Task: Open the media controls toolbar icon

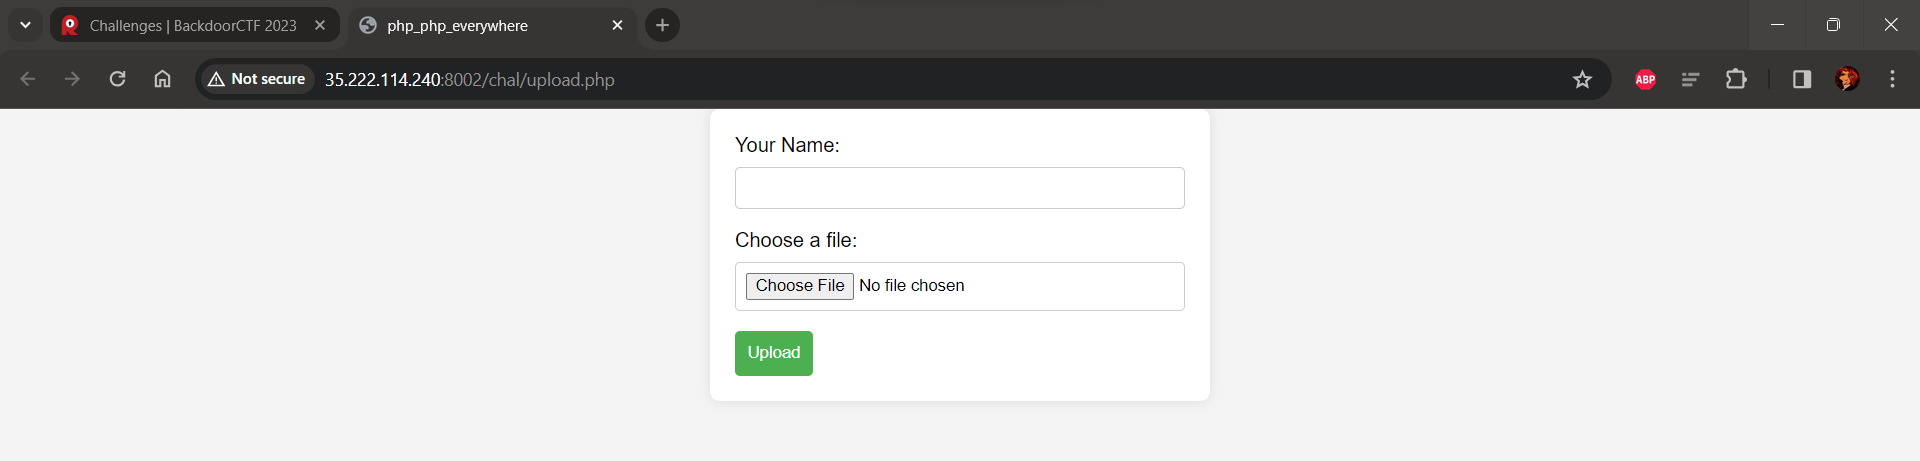Action: [1690, 79]
